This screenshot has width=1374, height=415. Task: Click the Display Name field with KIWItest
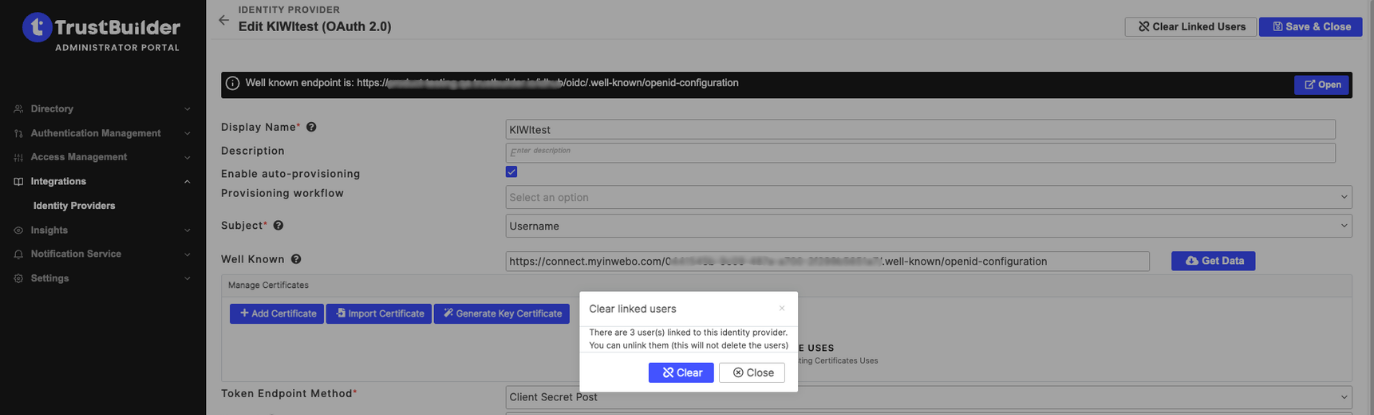921,130
